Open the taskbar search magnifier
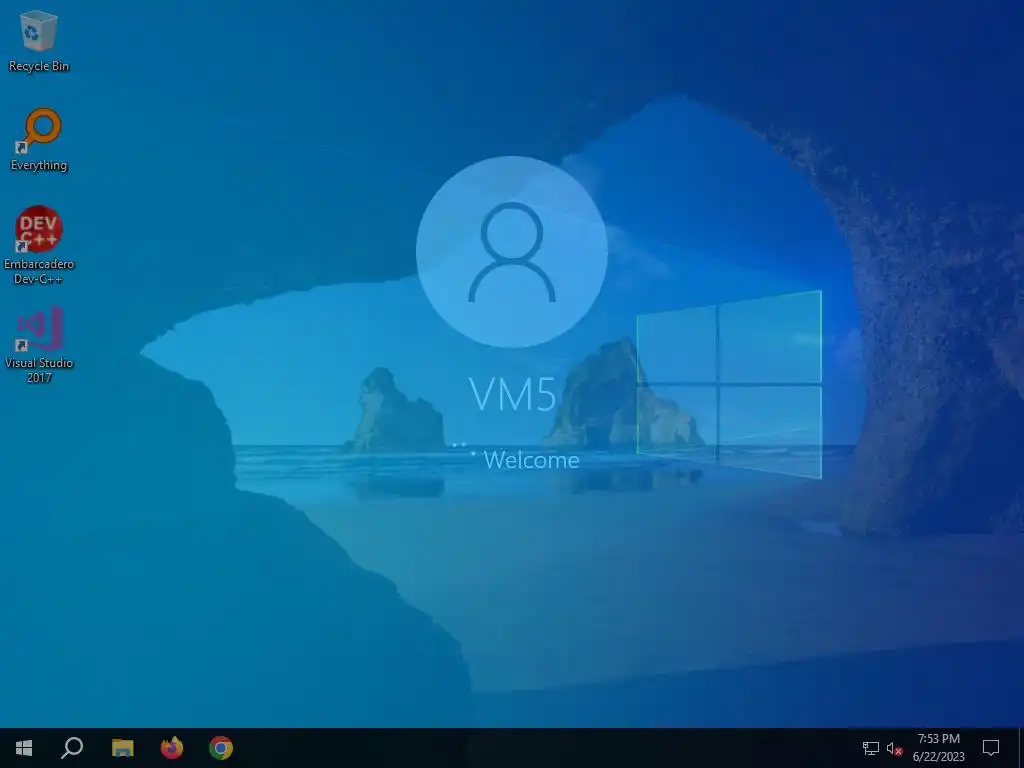Screen dimensions: 1024x768 coord(72,748)
